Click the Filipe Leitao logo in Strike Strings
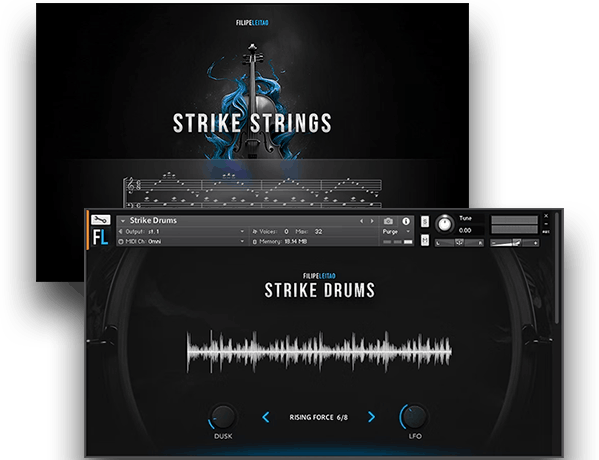This screenshot has width=599, height=460. (252, 23)
